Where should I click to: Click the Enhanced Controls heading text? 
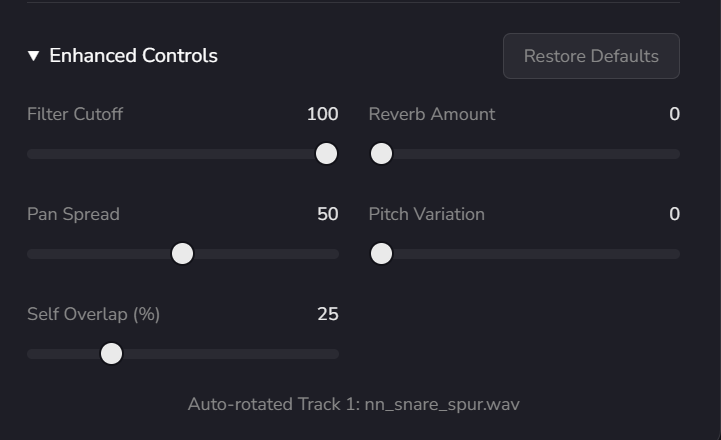click(x=133, y=56)
